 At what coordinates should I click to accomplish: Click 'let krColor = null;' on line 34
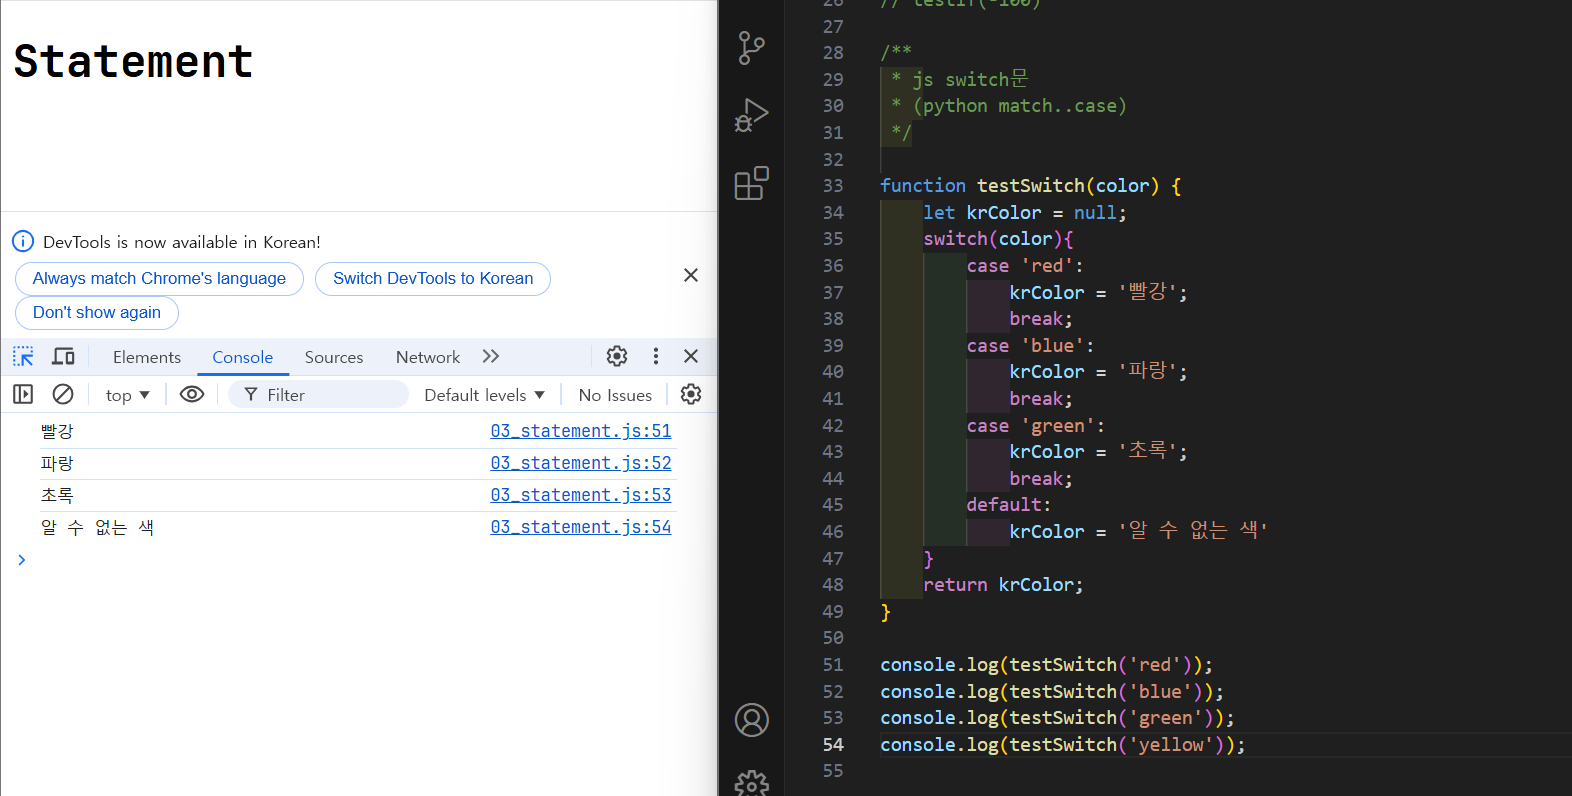point(1025,213)
